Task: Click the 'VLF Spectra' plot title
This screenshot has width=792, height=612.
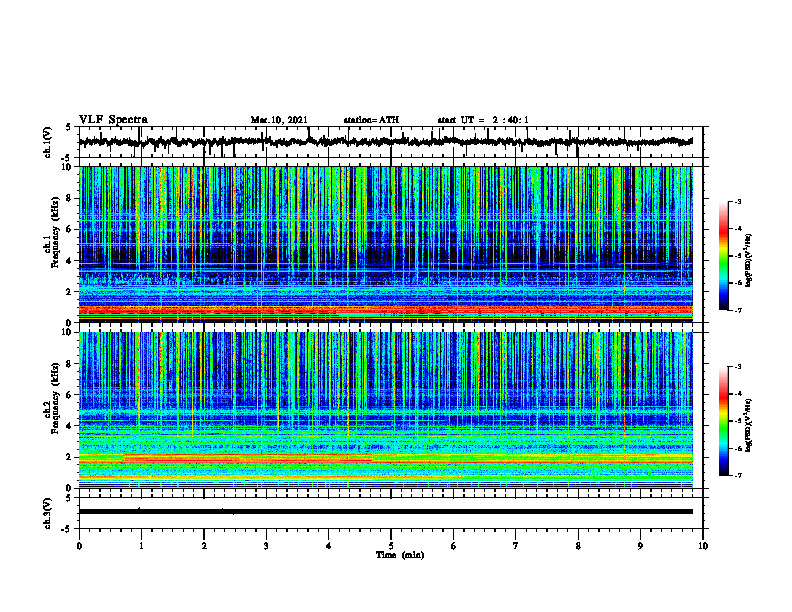Action: tap(113, 120)
